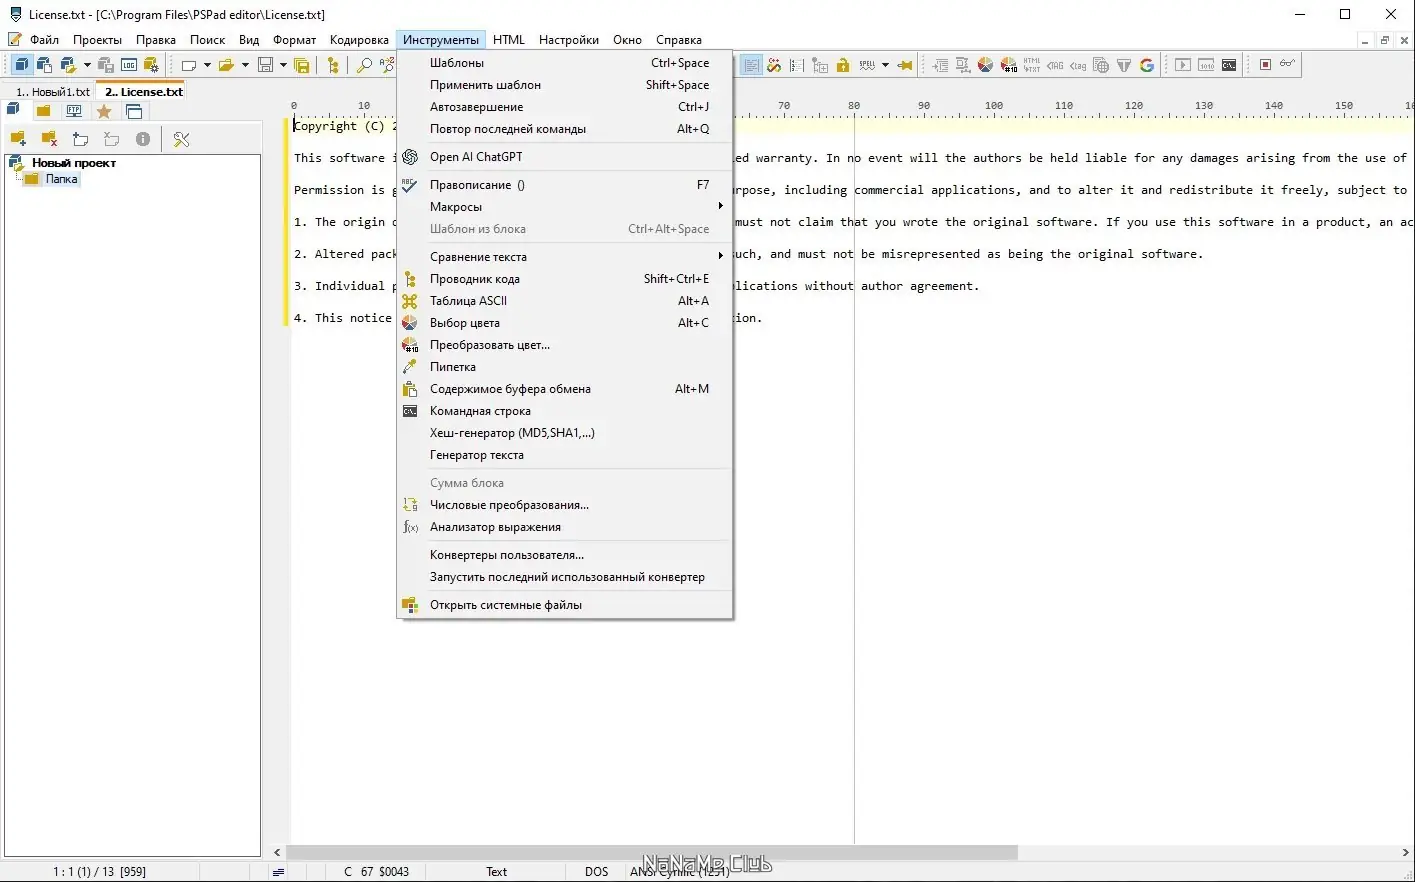Image resolution: width=1415 pixels, height=882 pixels.
Task: Open the HTML menu
Action: pyautogui.click(x=509, y=40)
